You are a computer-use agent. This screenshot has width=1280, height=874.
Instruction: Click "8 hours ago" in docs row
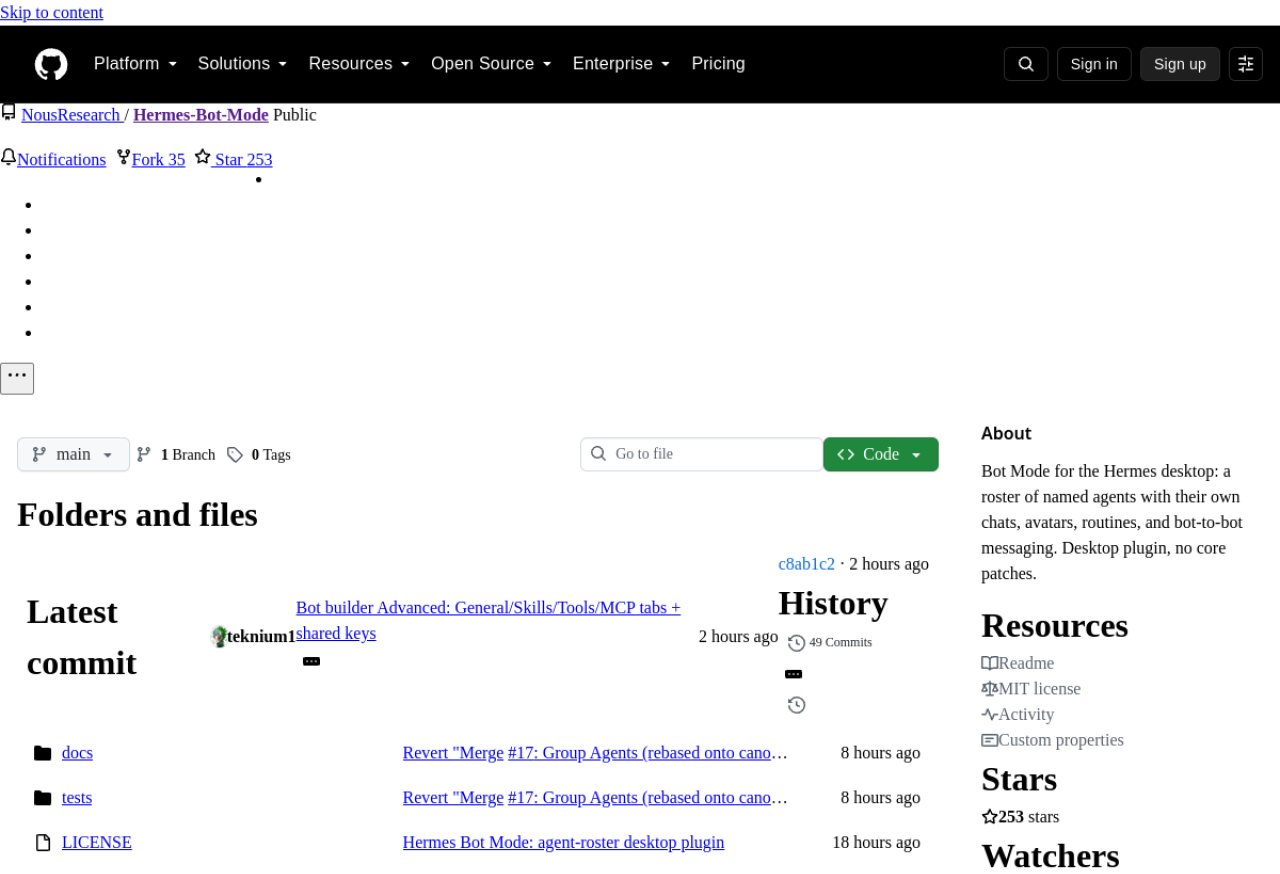click(x=880, y=753)
